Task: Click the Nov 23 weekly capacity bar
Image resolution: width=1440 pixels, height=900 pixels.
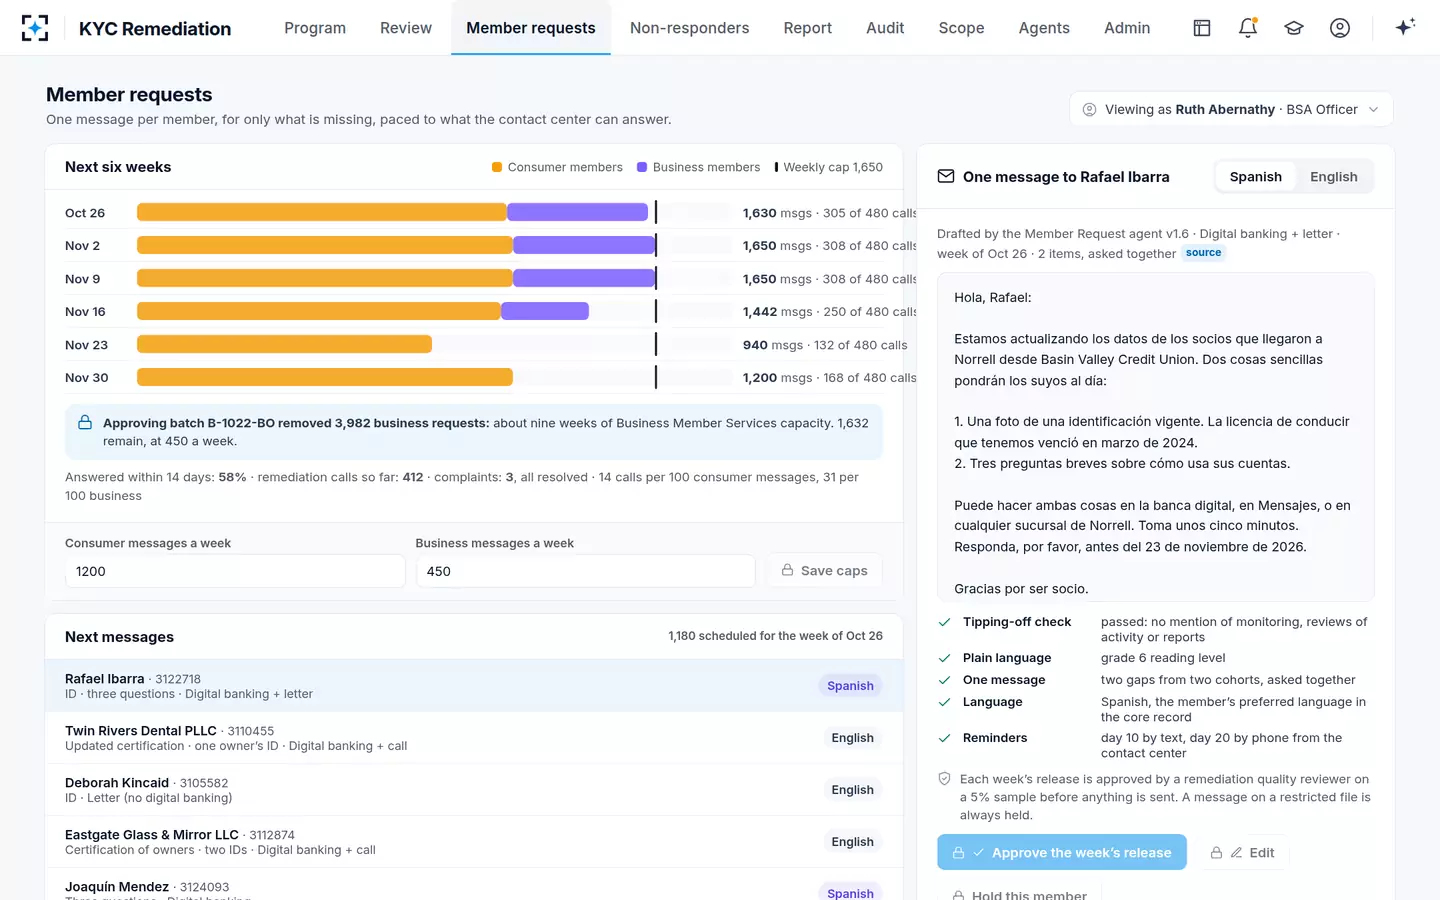Action: 434,344
